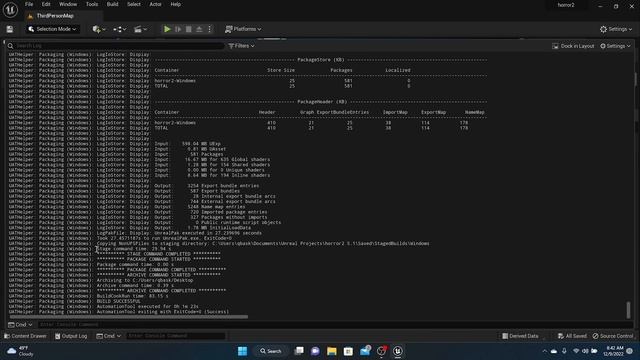Open the status bar Cmd dropdown

[x=109, y=336]
